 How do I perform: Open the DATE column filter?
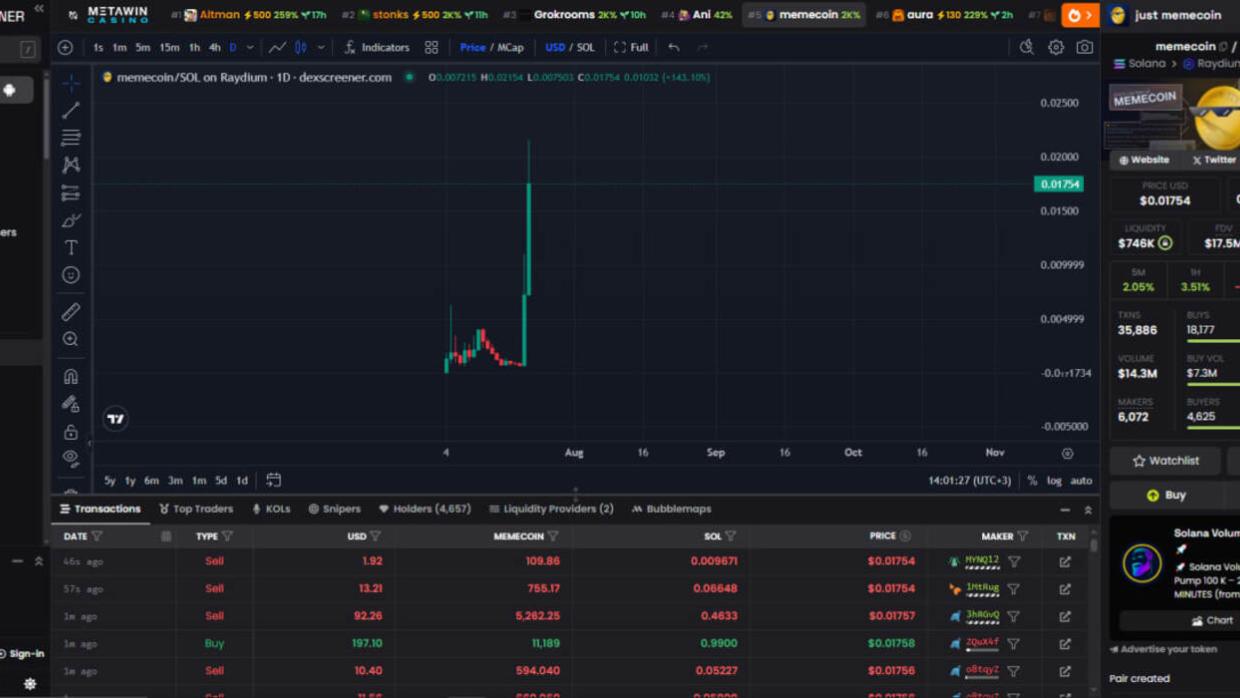click(x=97, y=537)
